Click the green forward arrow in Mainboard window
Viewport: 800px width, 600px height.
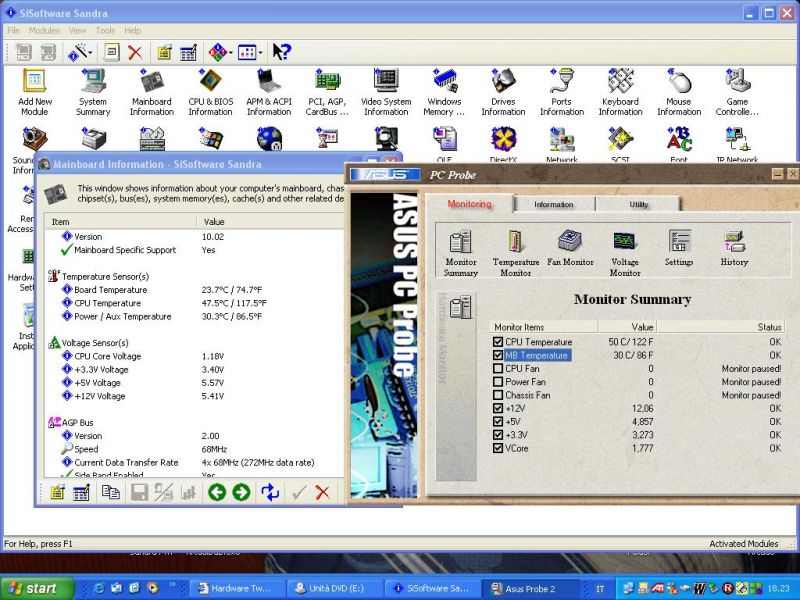[241, 492]
